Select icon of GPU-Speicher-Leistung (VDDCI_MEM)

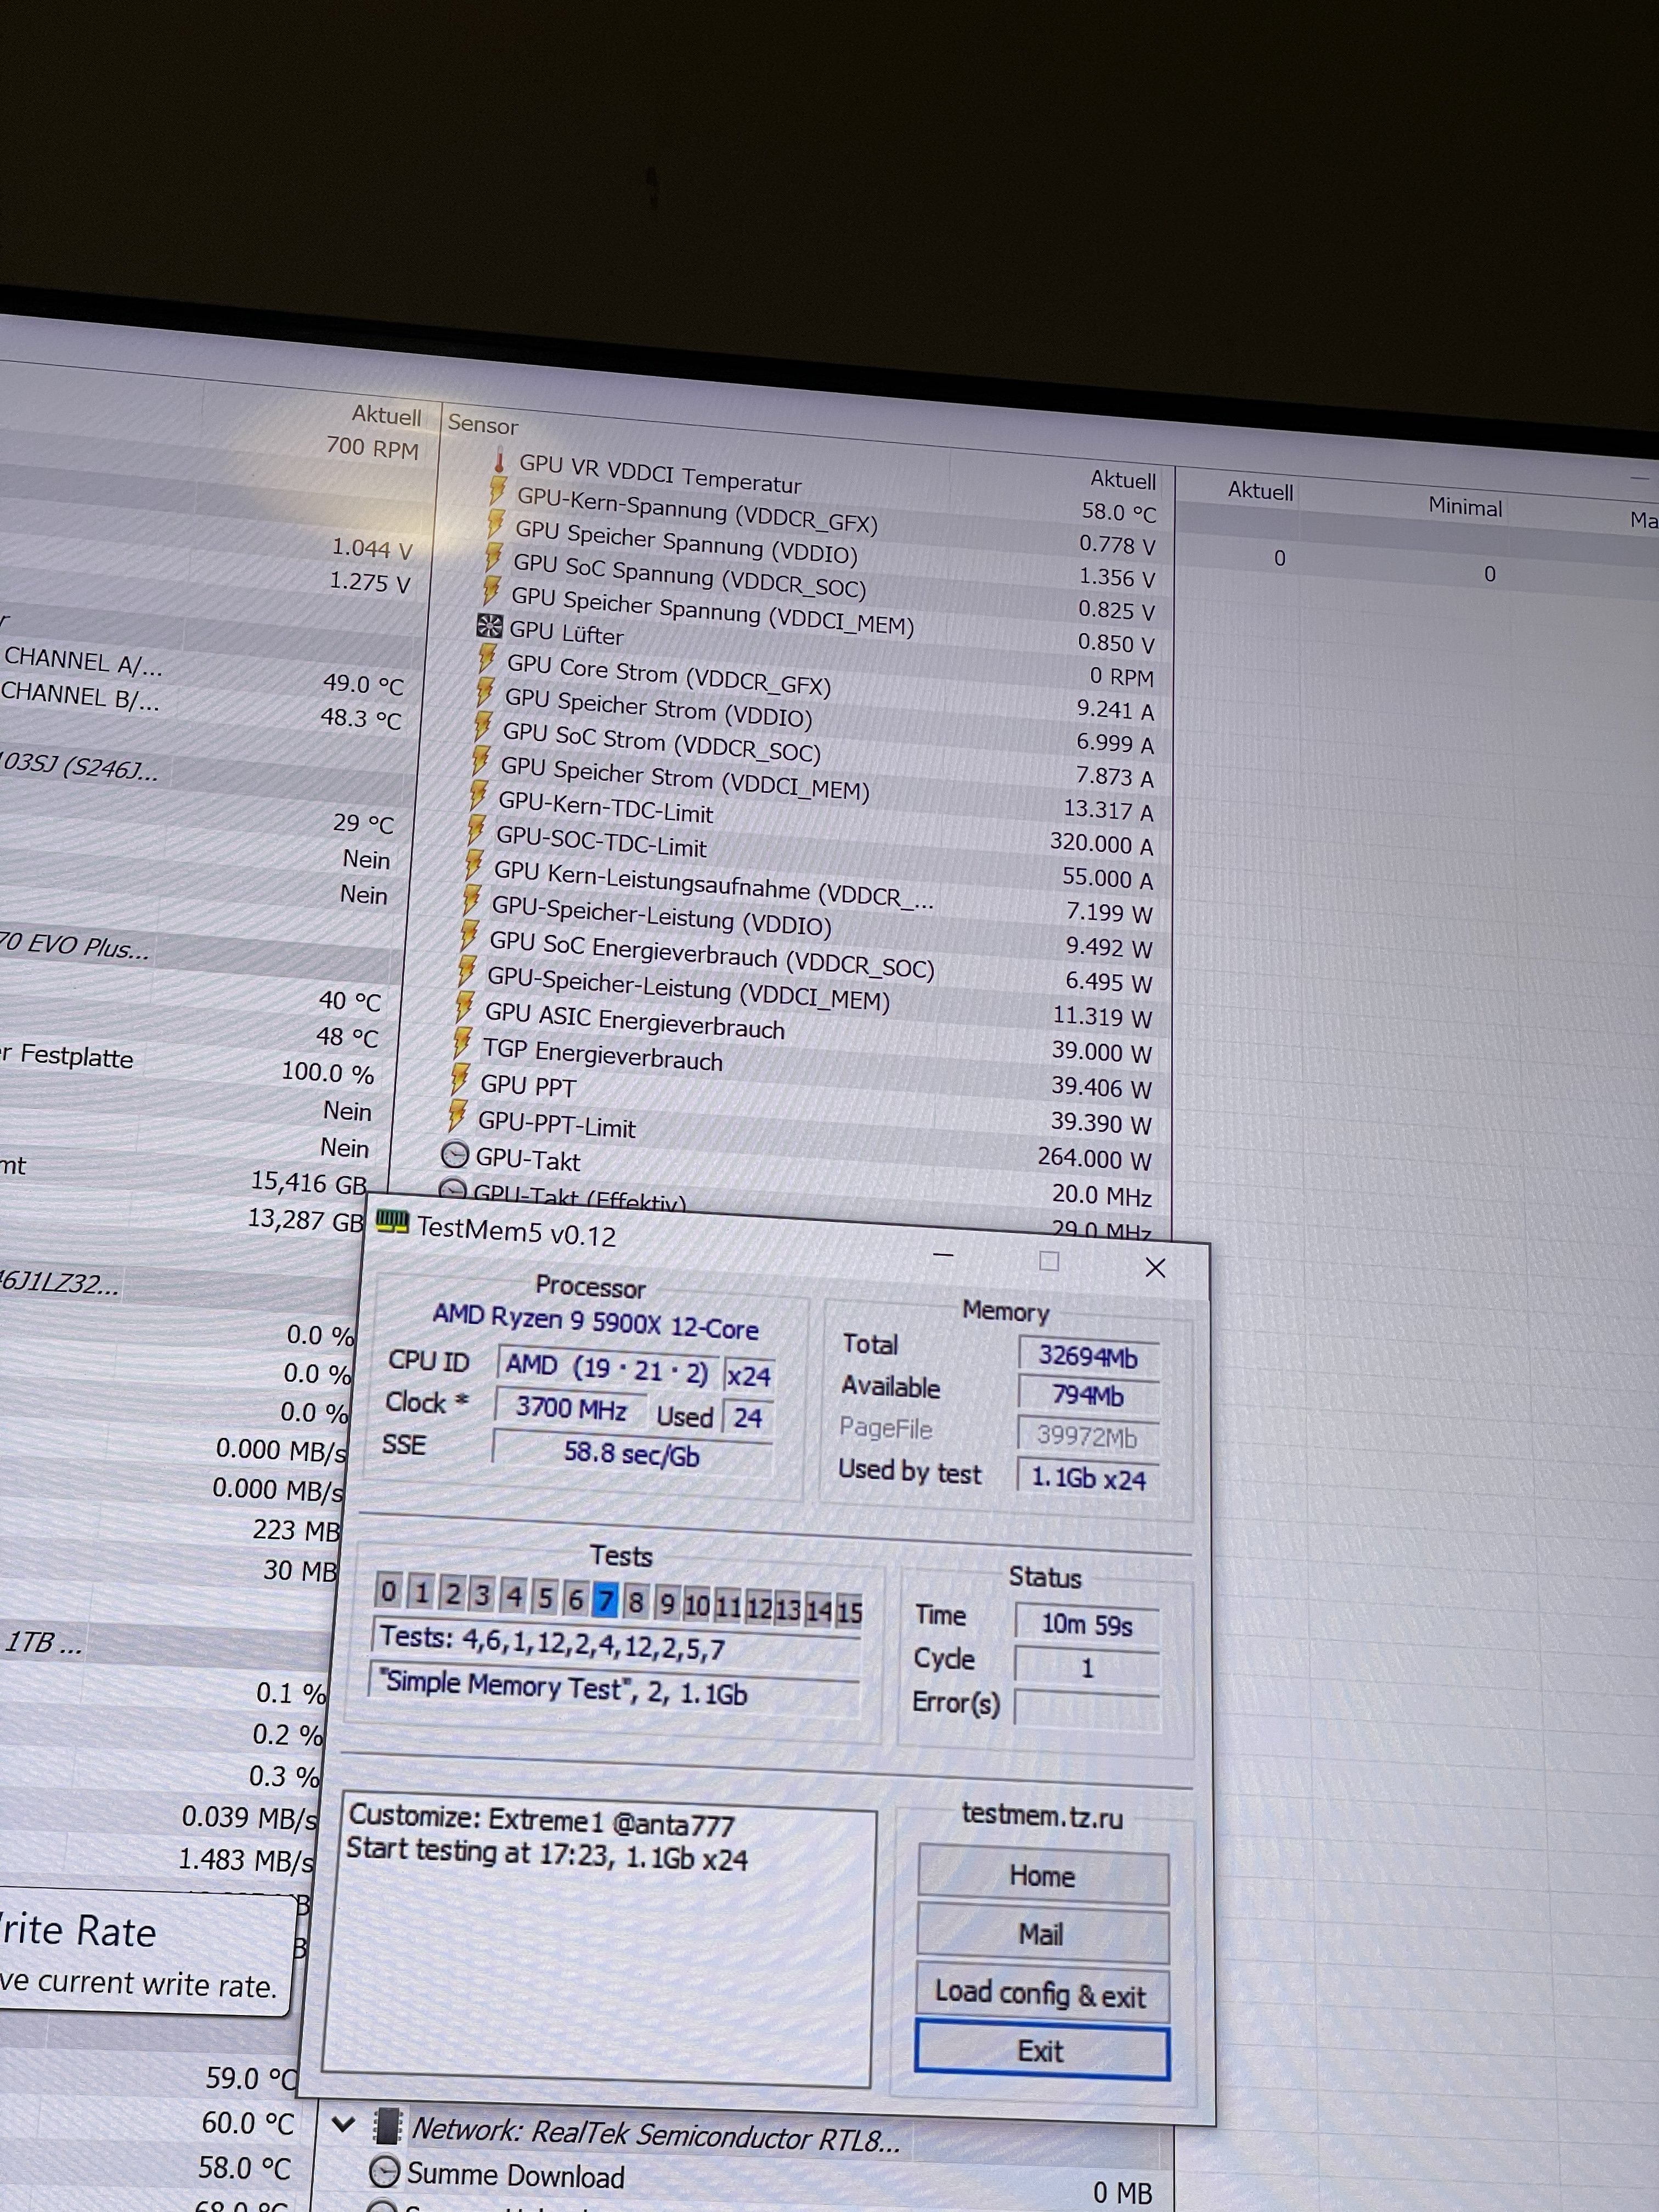click(467, 972)
